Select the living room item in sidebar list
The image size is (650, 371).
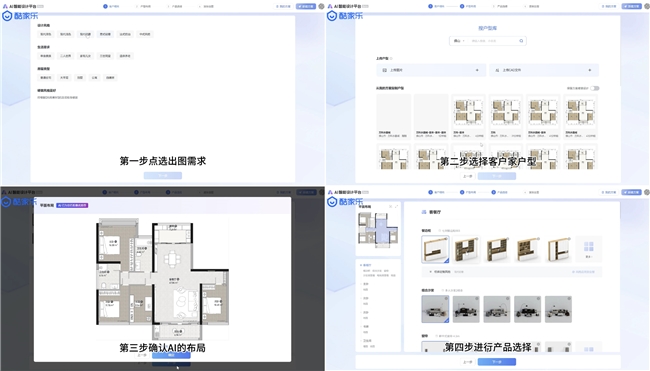point(366,265)
